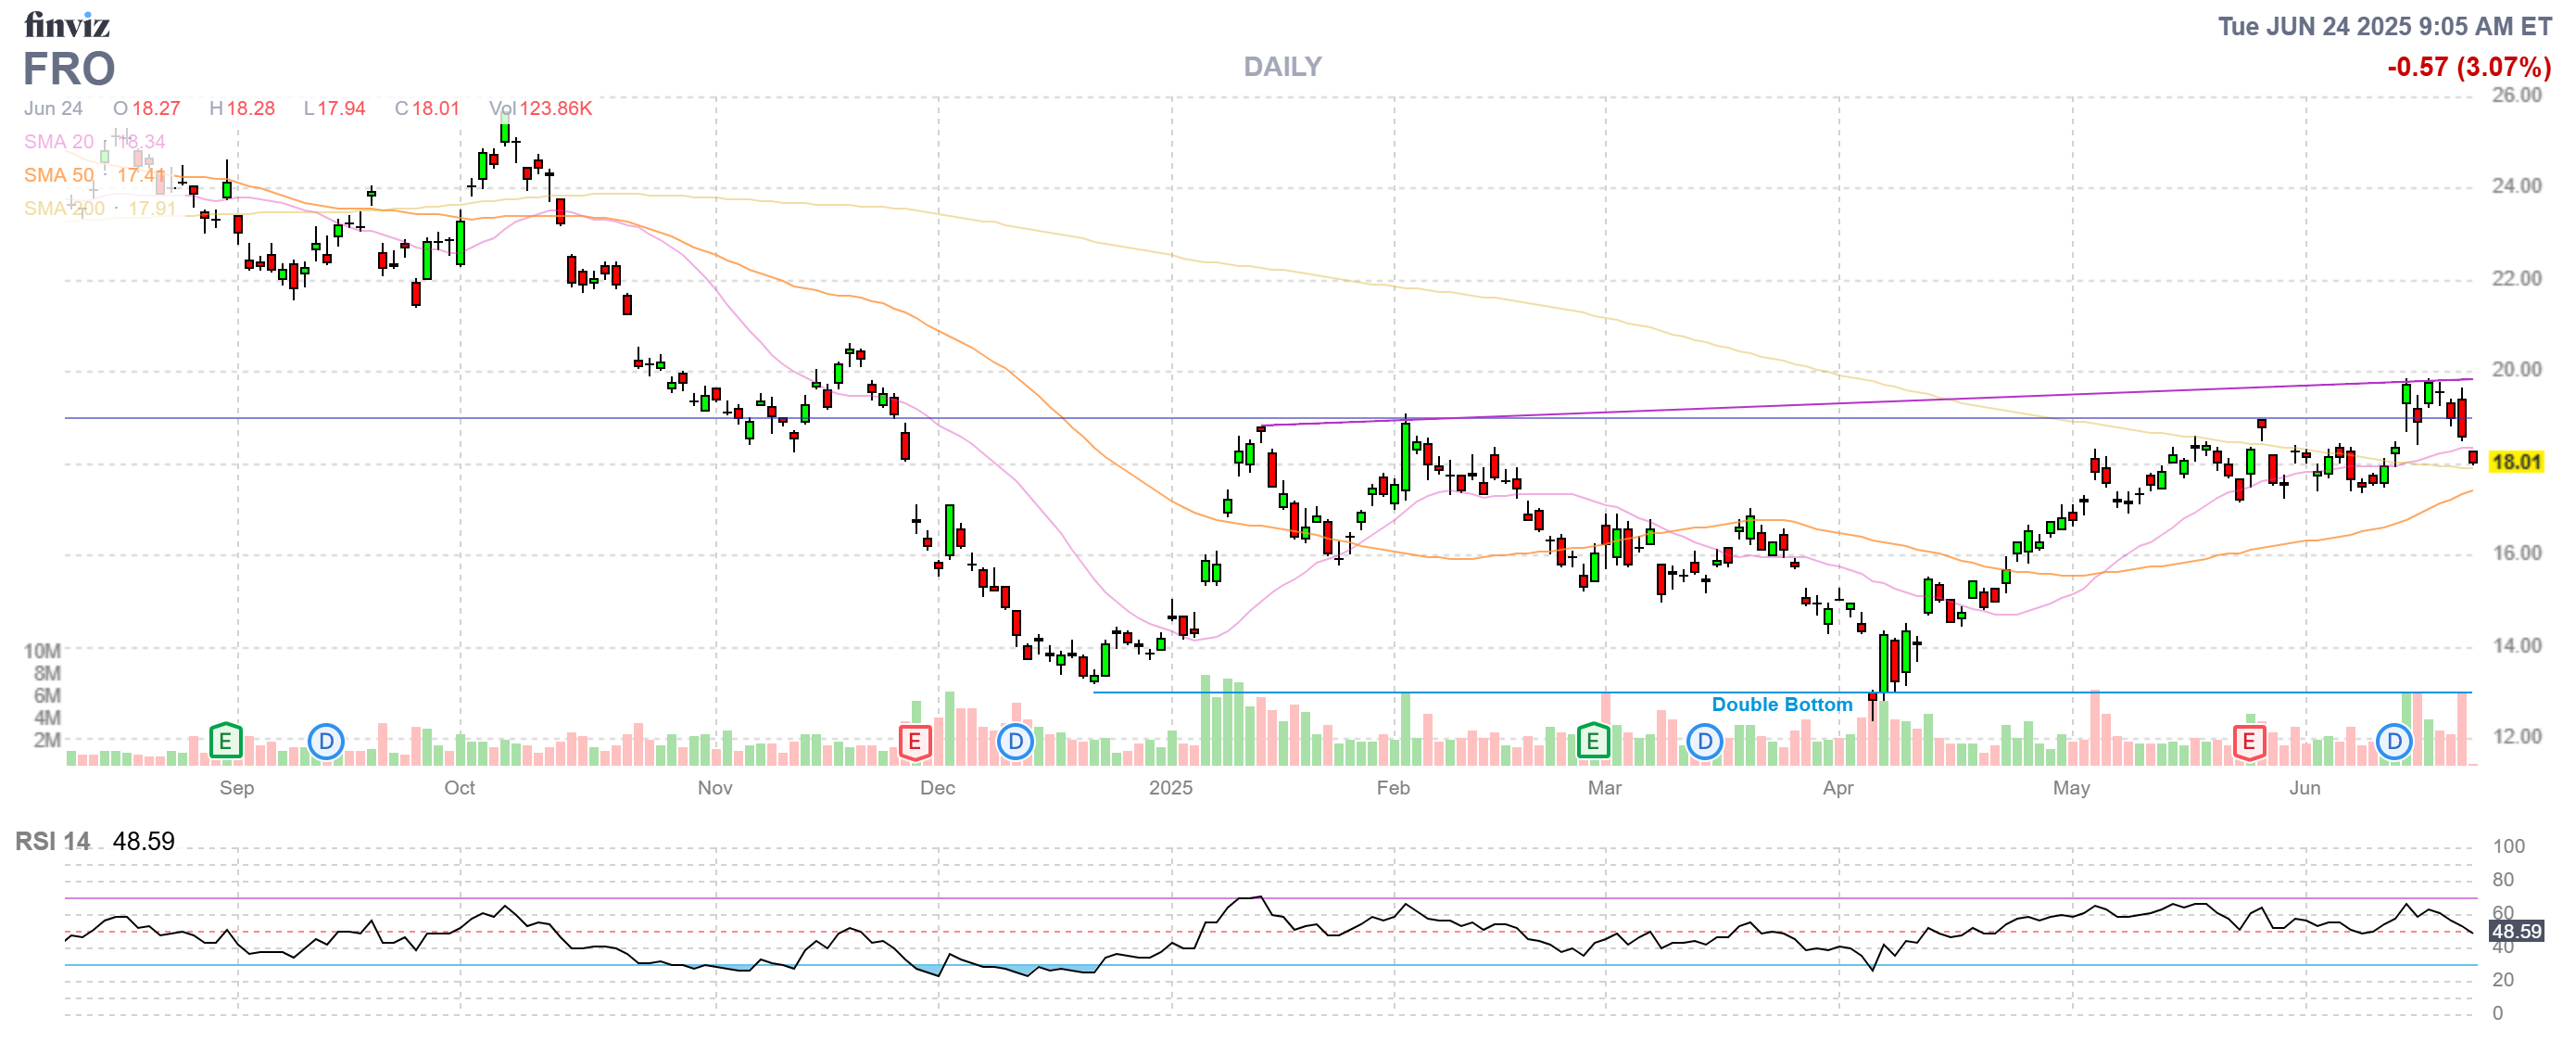Click the -0.57 (3.07%) price change text
This screenshot has width=2576, height=1042.
click(2468, 67)
